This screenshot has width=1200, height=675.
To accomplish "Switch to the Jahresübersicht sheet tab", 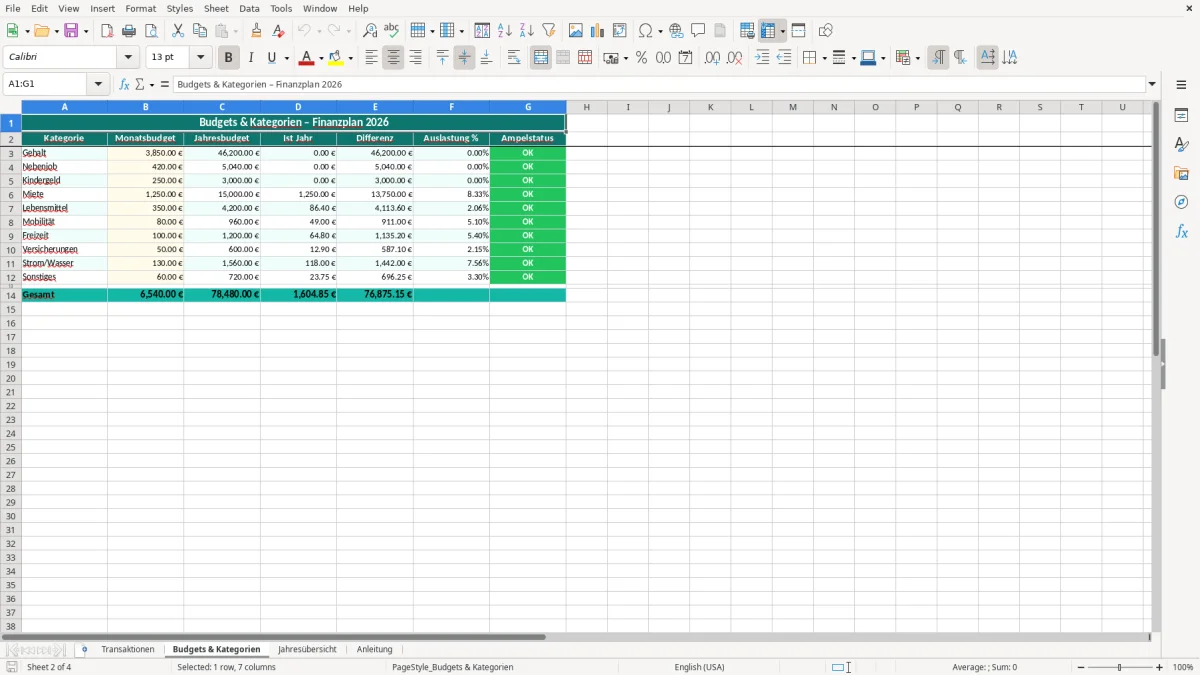I will [308, 650].
